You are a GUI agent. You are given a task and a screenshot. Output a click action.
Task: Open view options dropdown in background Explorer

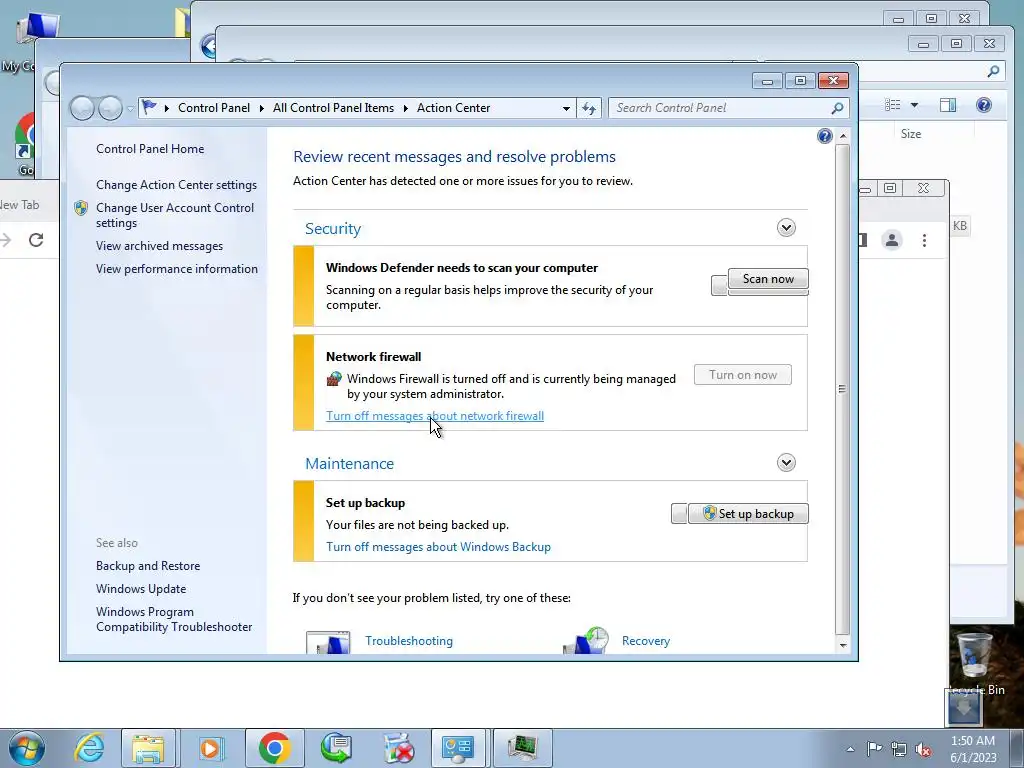coord(914,105)
